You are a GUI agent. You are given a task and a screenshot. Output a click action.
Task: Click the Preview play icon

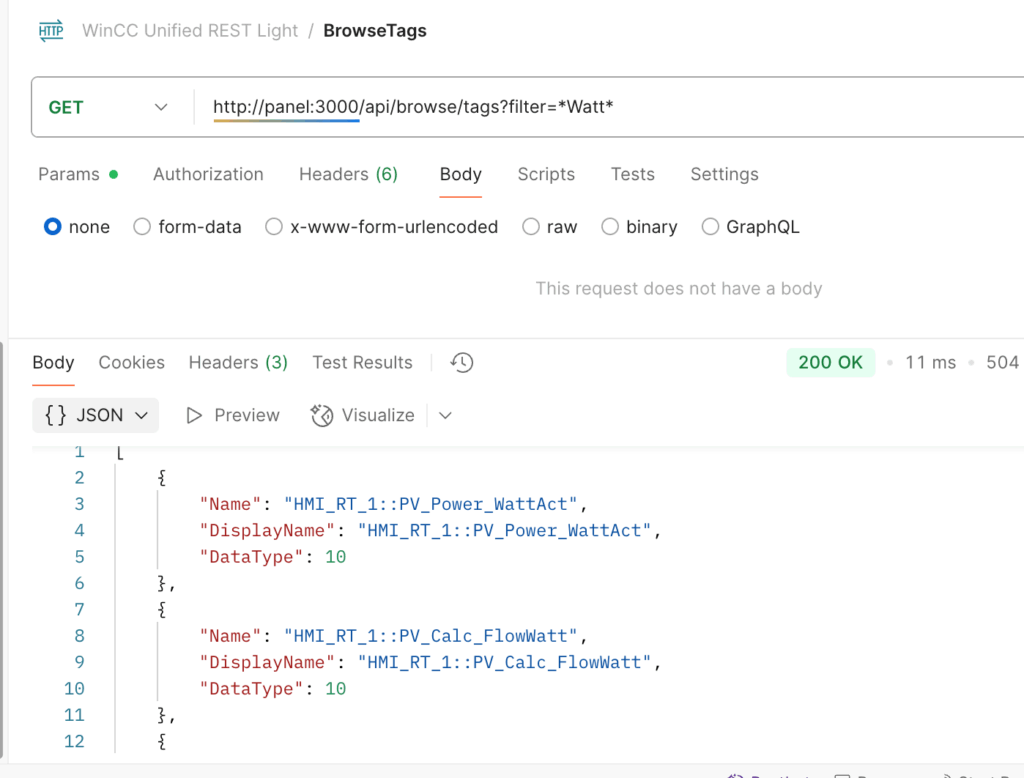(194, 415)
